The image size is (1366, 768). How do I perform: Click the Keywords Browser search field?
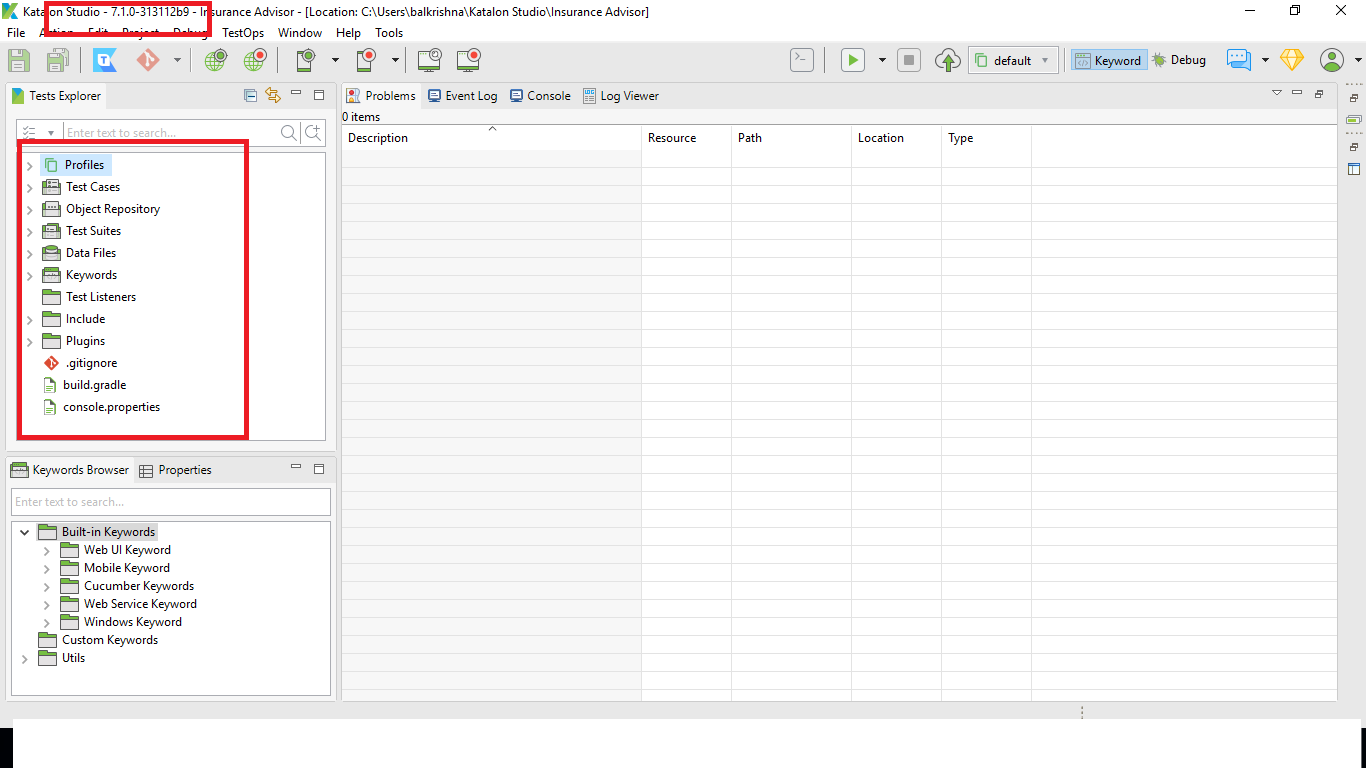171,502
